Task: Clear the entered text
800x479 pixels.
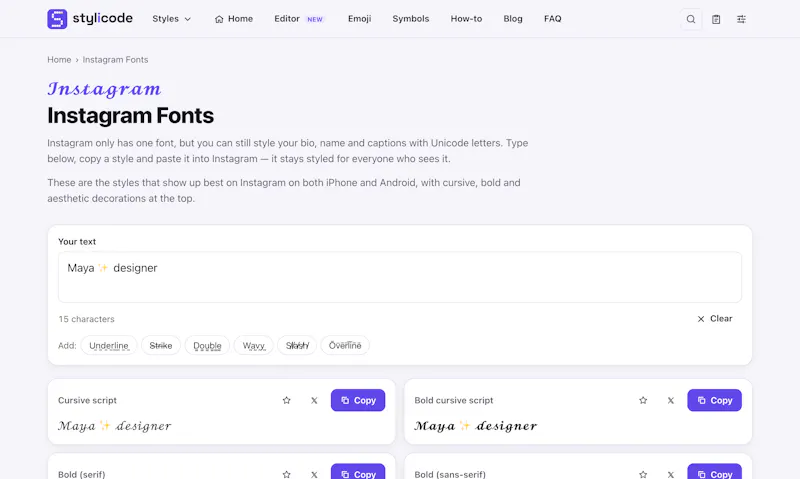Action: [715, 319]
